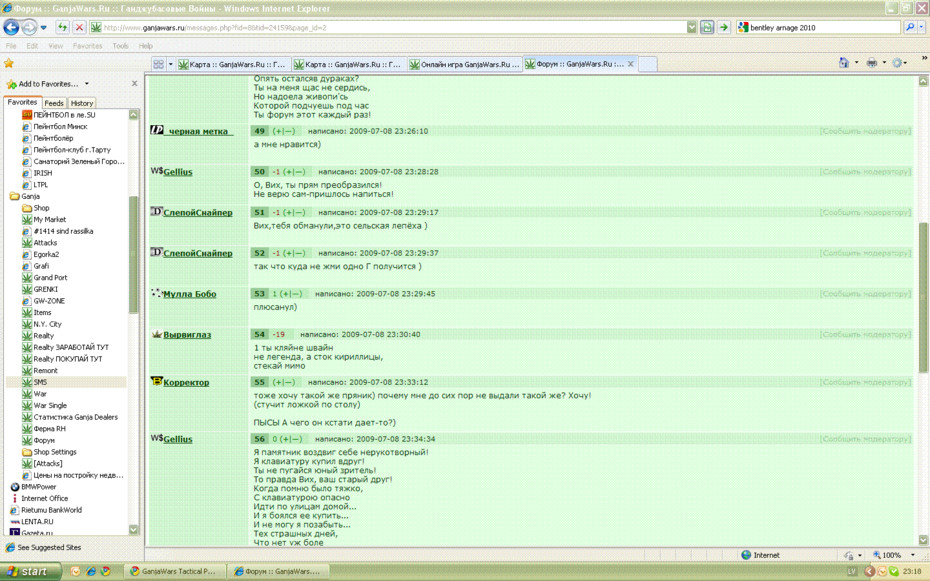The image size is (930, 581).
Task: Open the Home button dropdown arrow
Action: pyautogui.click(x=856, y=63)
